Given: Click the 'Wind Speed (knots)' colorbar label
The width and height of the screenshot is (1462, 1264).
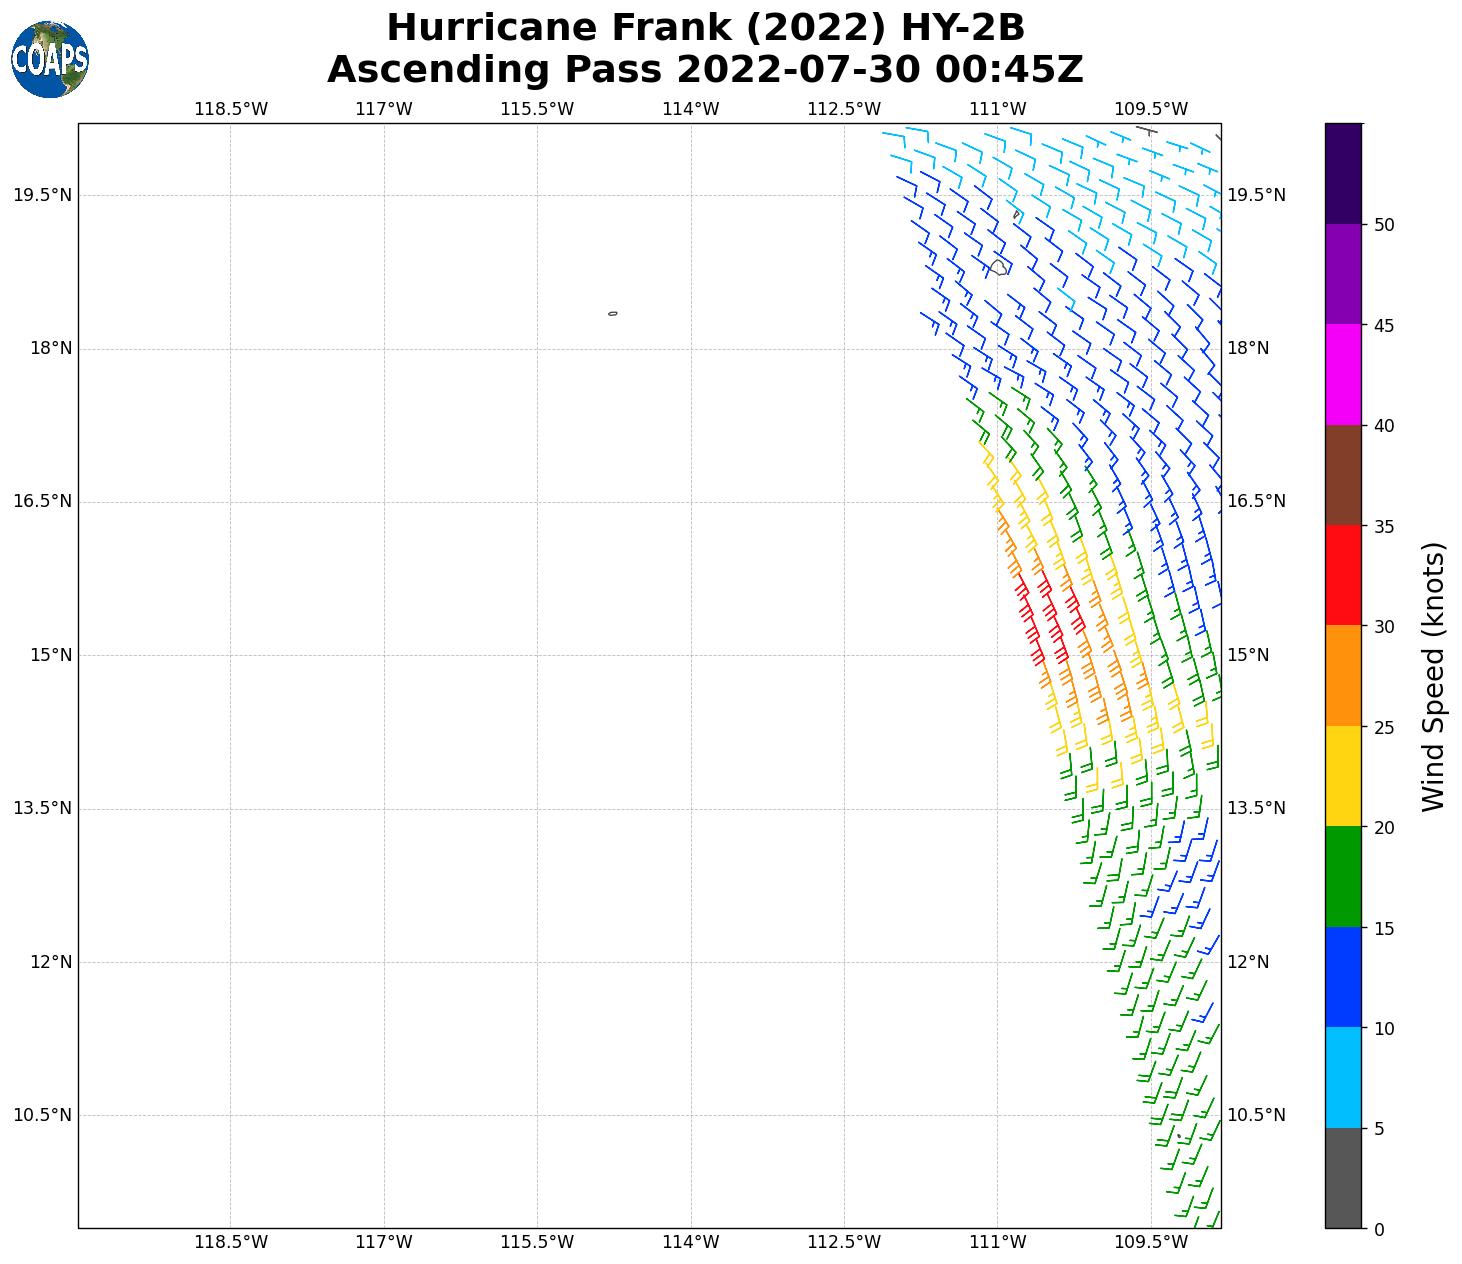Looking at the screenshot, I should 1433,676.
